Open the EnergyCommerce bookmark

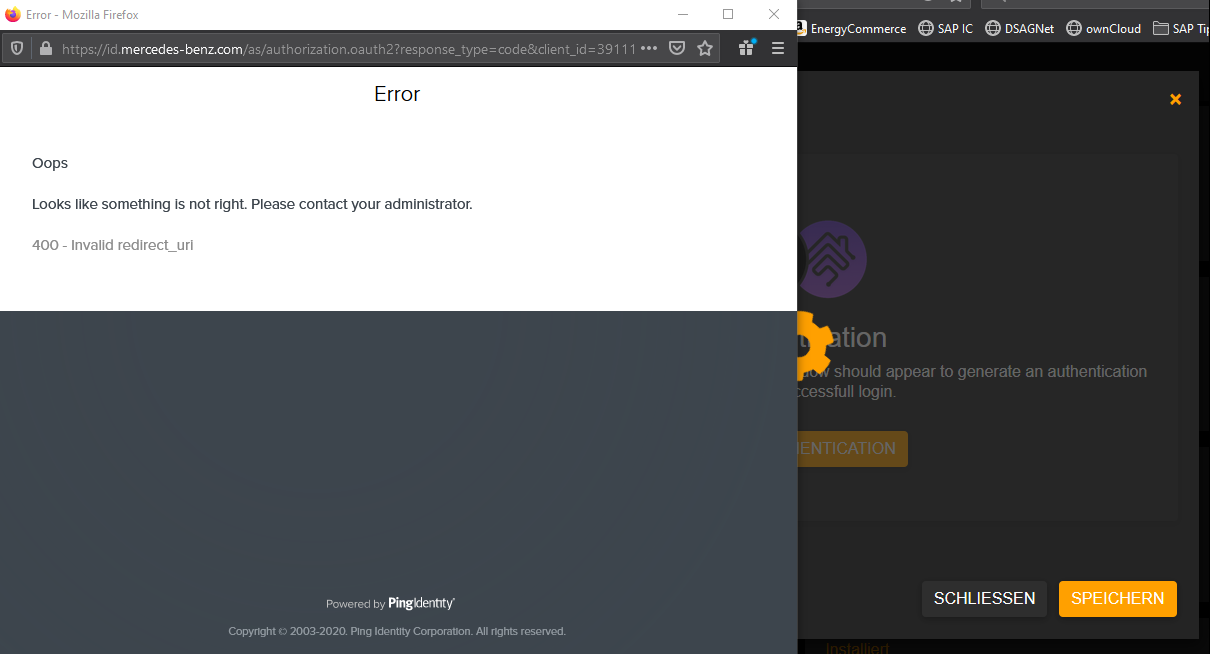[x=856, y=28]
